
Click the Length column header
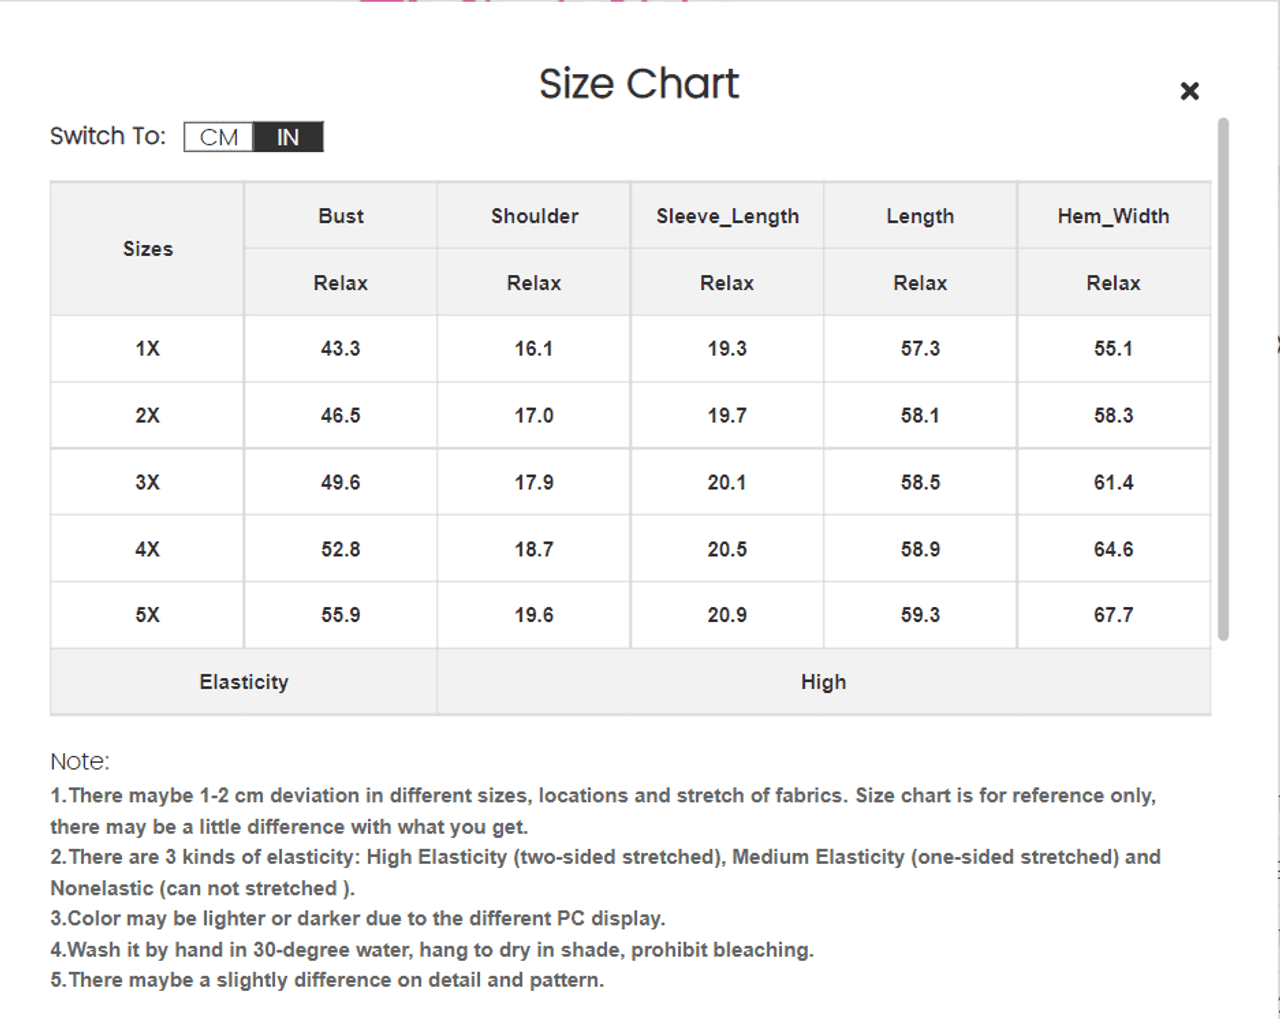(920, 216)
